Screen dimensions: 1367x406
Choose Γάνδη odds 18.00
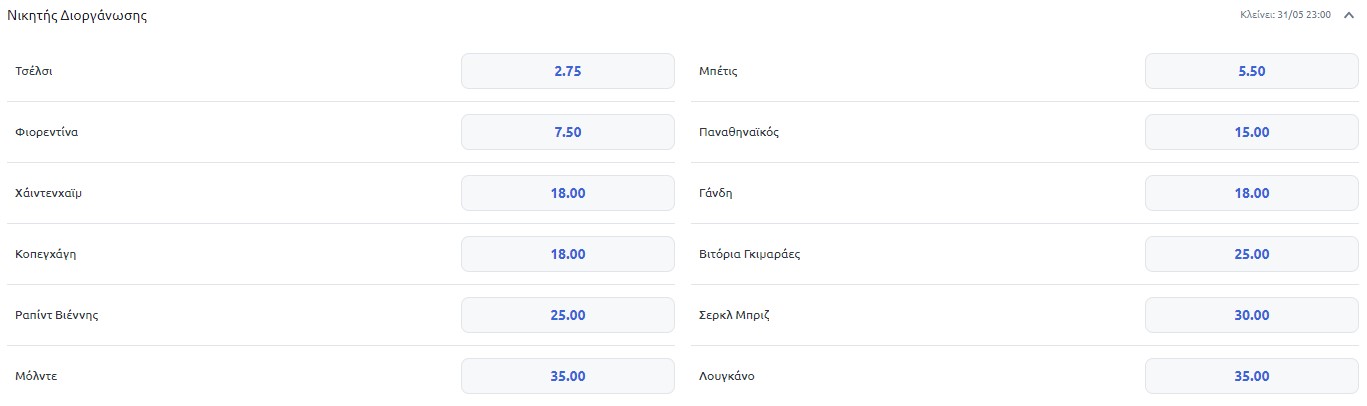[1251, 193]
